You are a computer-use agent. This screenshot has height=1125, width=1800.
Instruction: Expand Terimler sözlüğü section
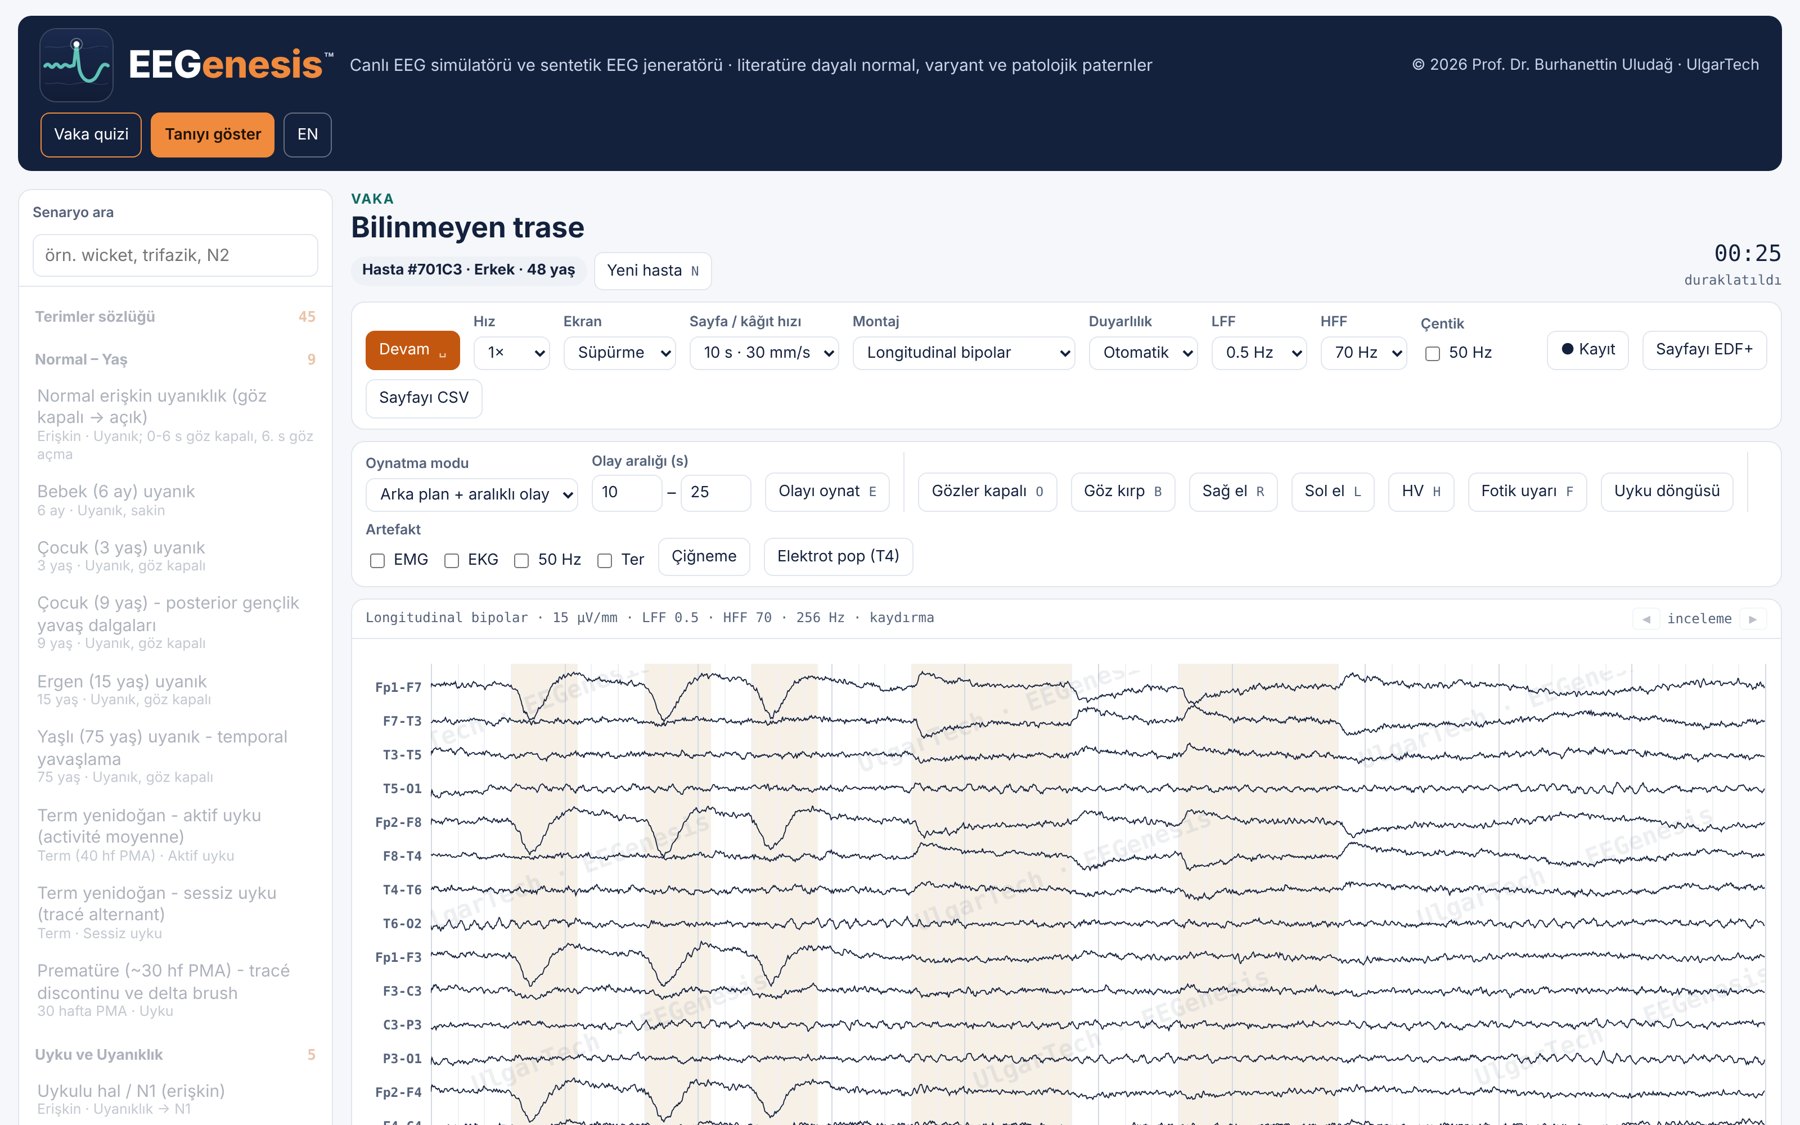(175, 317)
